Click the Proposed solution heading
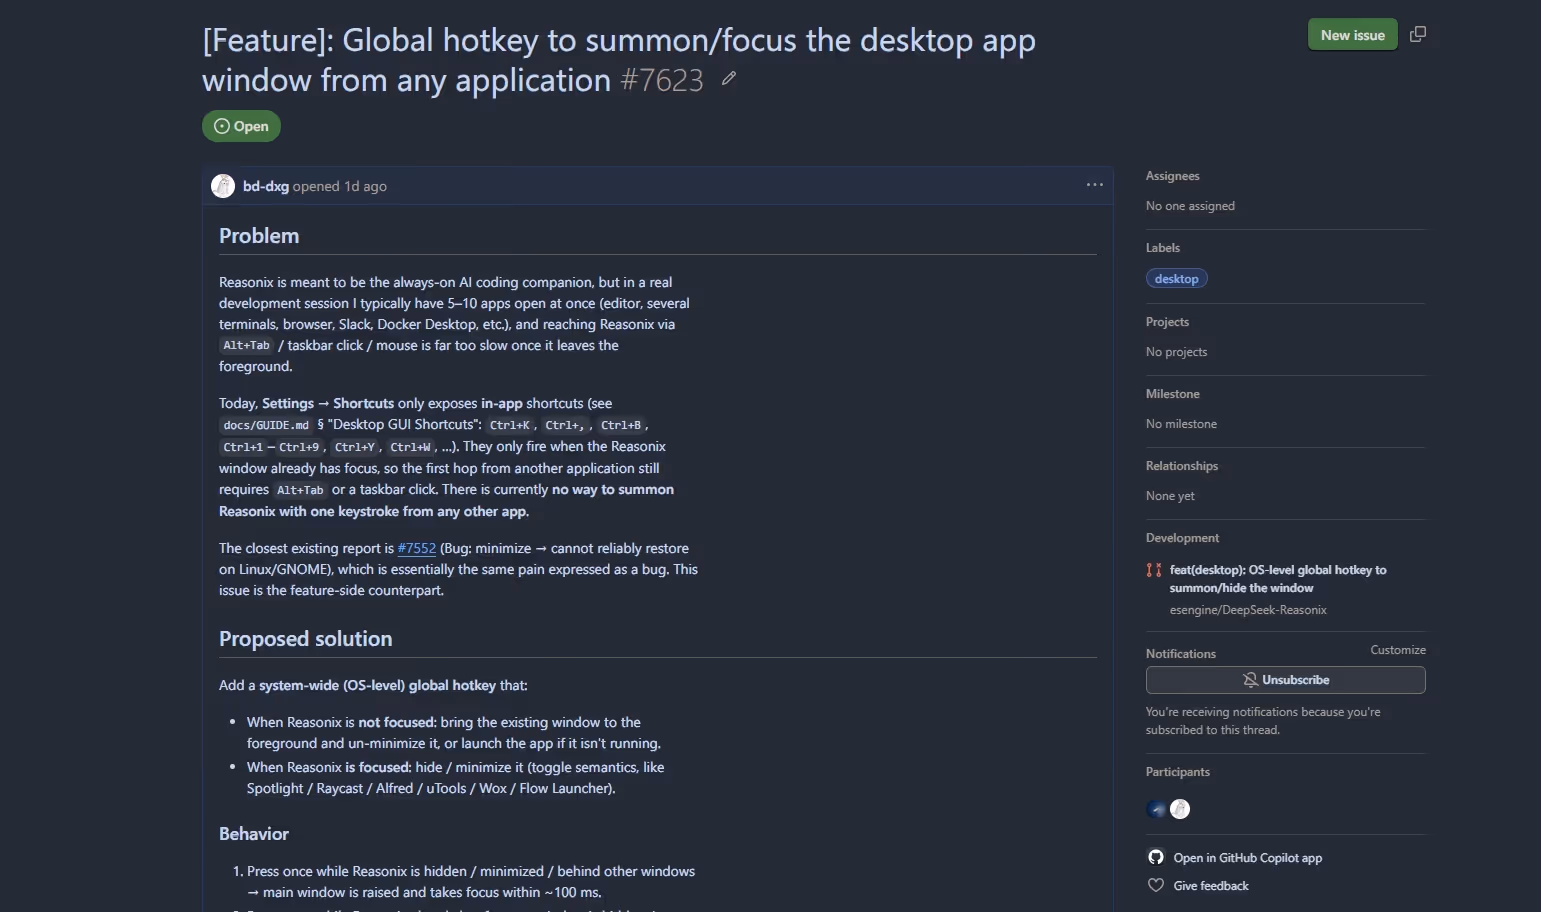 coord(306,639)
